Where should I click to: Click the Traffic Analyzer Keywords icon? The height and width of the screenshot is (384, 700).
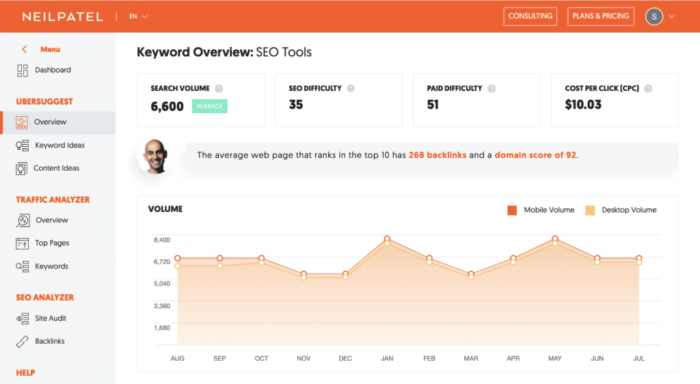[x=22, y=267]
